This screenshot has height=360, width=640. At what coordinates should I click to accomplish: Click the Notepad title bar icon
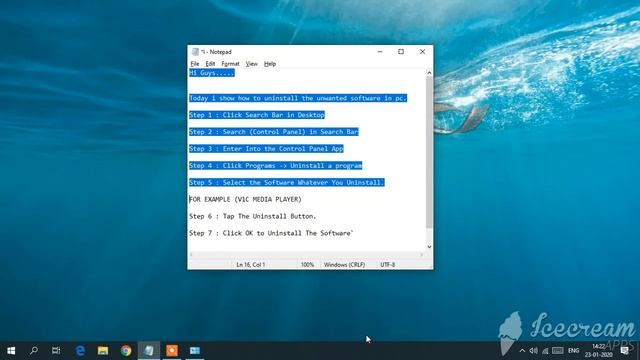[195, 52]
